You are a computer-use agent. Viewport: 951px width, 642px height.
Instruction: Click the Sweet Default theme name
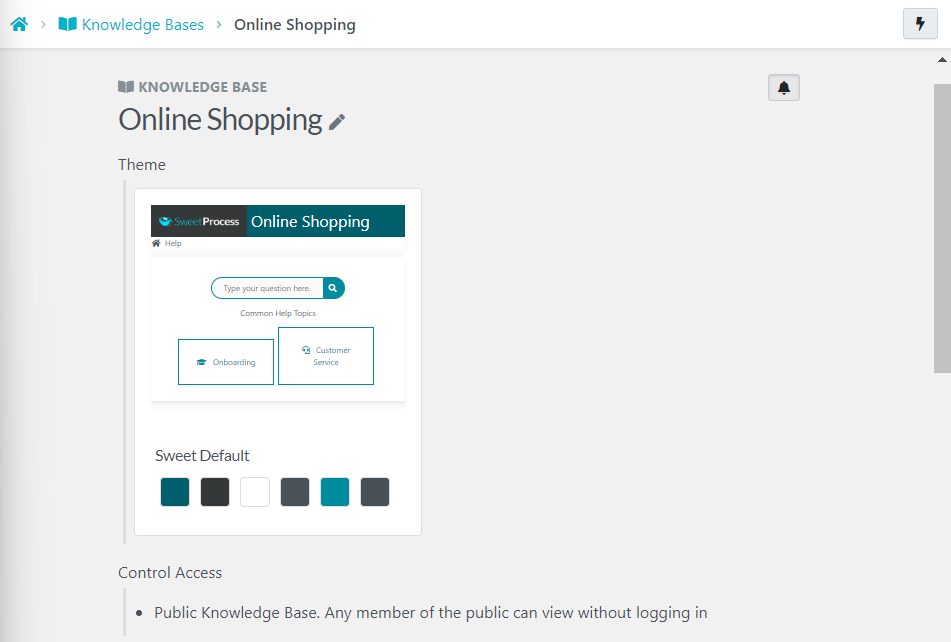(x=202, y=456)
